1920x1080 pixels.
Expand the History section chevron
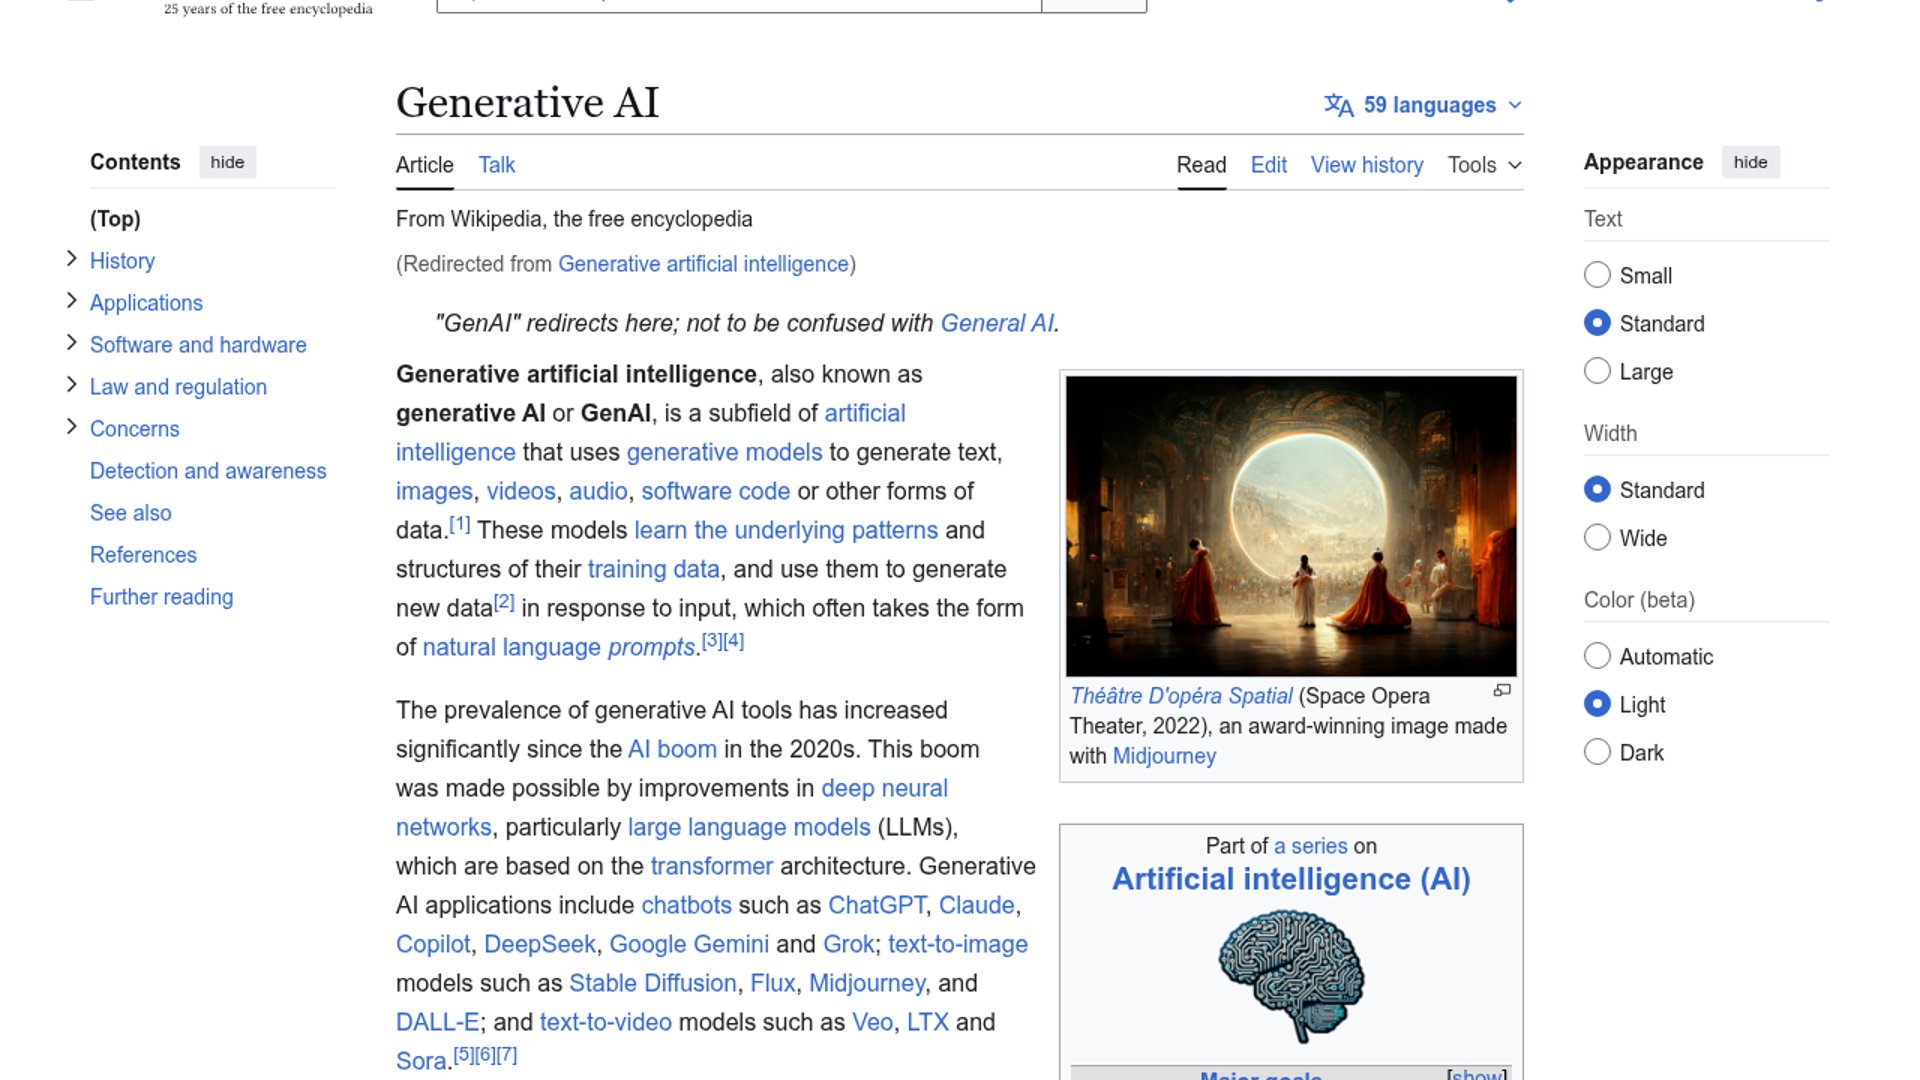[71, 259]
